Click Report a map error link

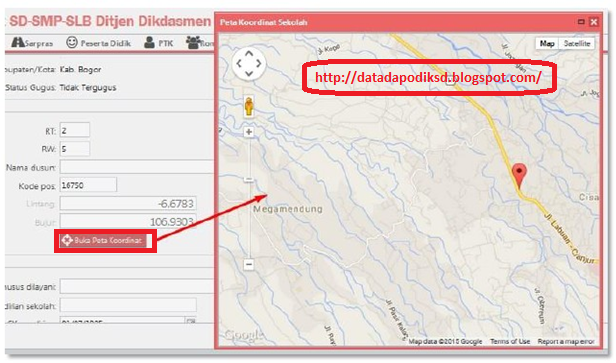click(566, 341)
